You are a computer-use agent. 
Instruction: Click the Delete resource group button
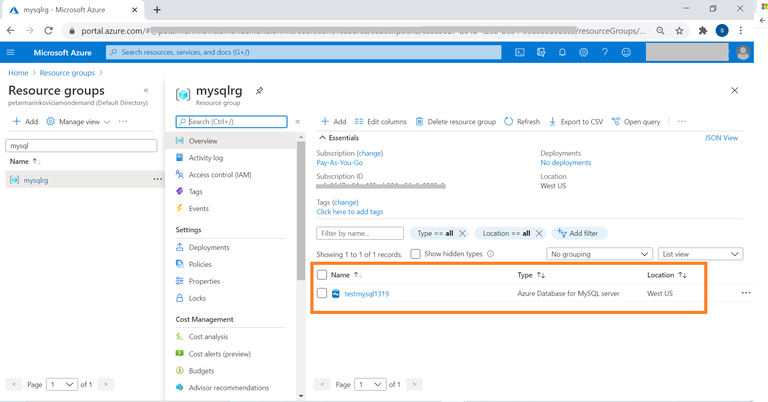click(x=456, y=122)
